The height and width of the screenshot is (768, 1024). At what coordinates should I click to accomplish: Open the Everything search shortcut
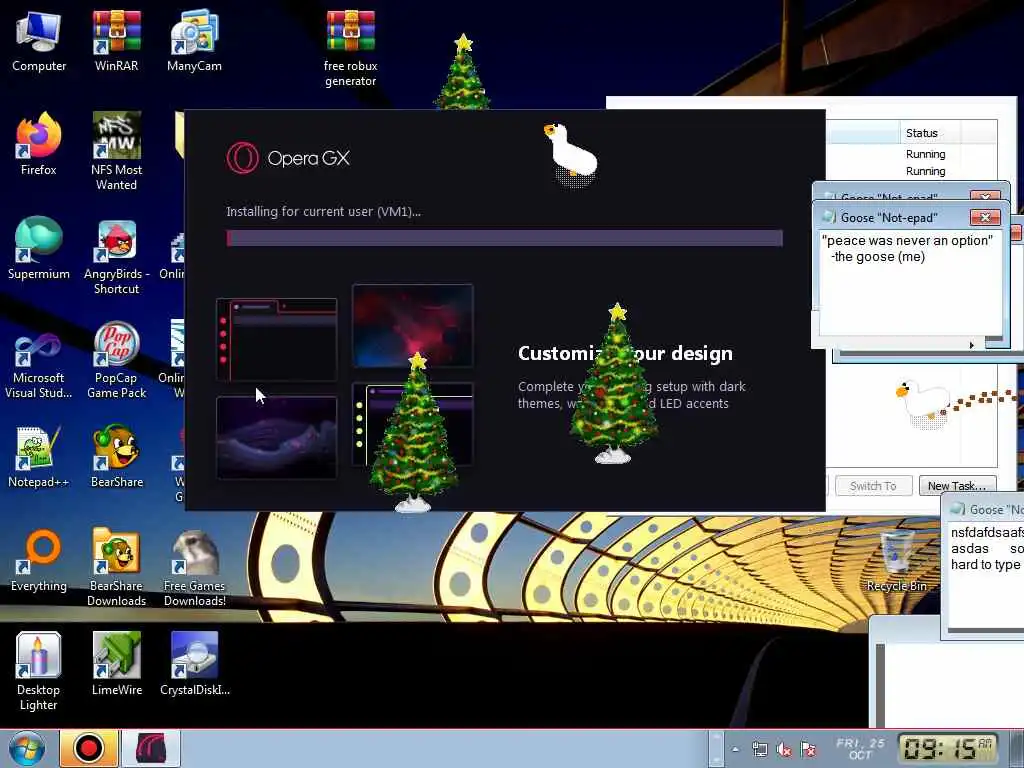pos(39,560)
